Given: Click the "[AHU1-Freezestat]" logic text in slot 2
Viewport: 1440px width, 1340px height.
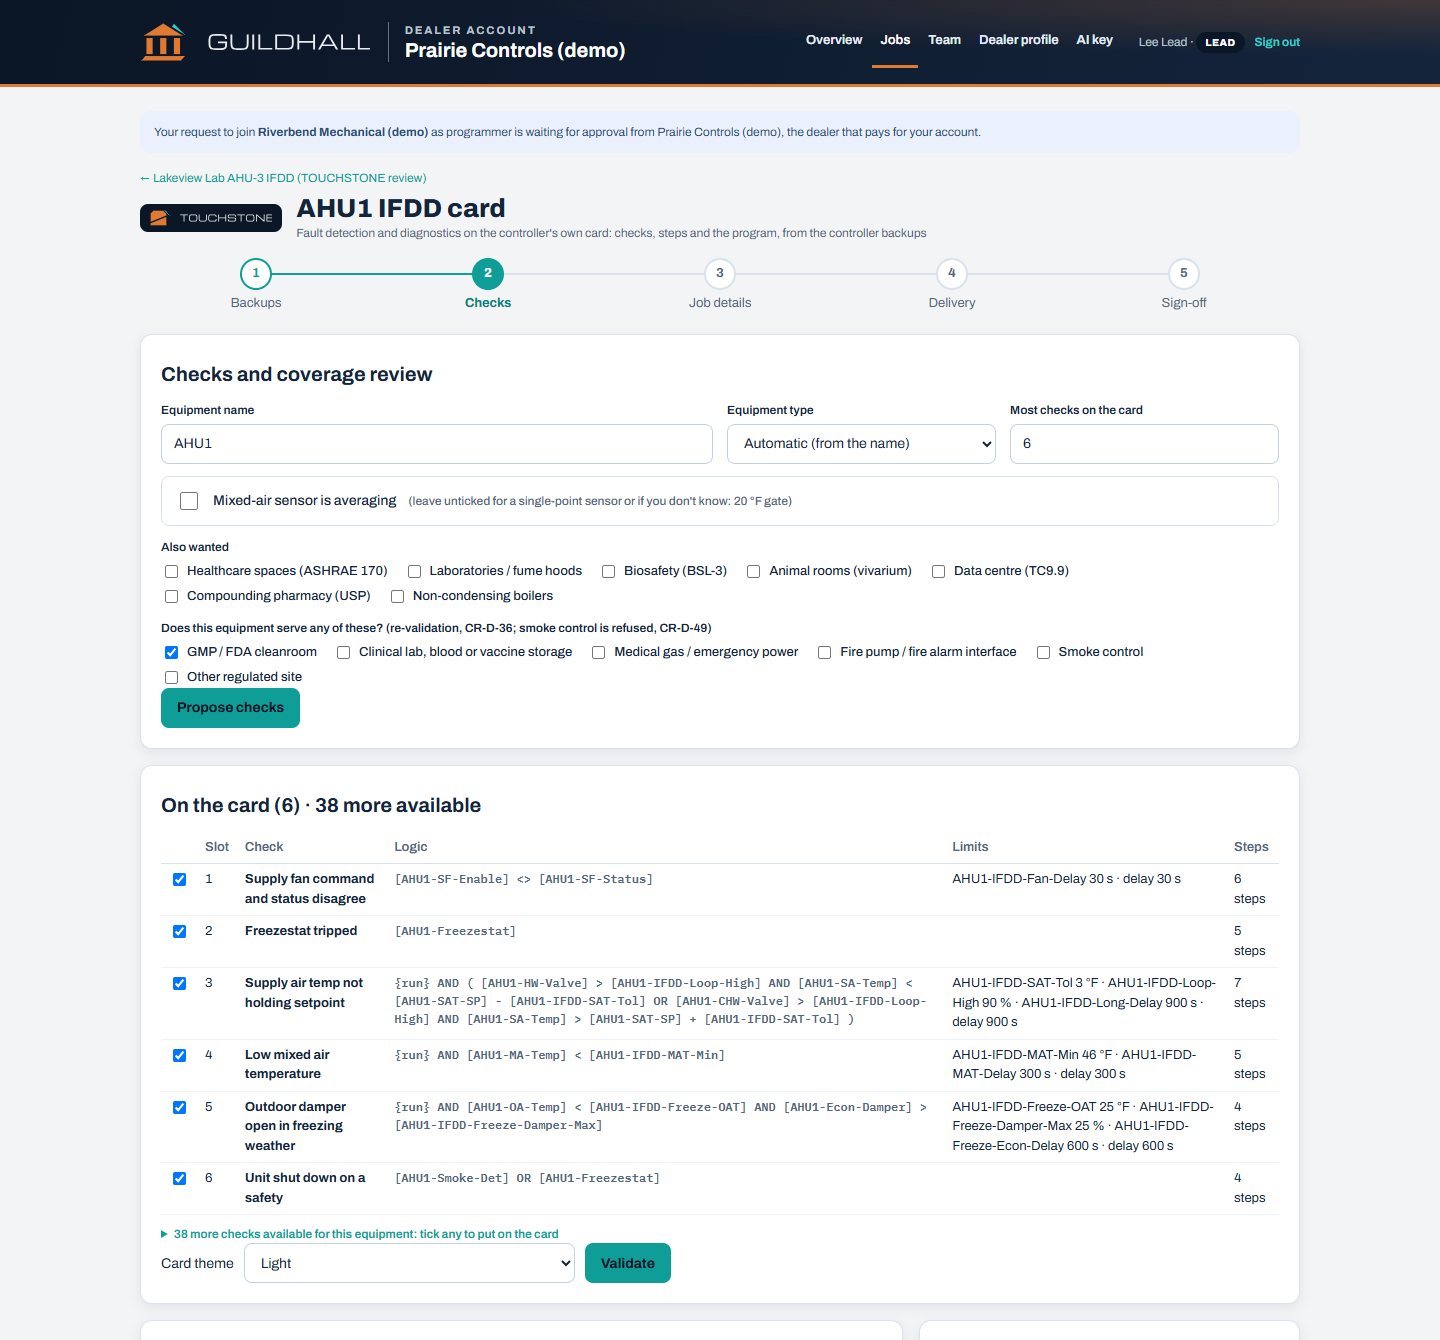Looking at the screenshot, I should pos(455,931).
